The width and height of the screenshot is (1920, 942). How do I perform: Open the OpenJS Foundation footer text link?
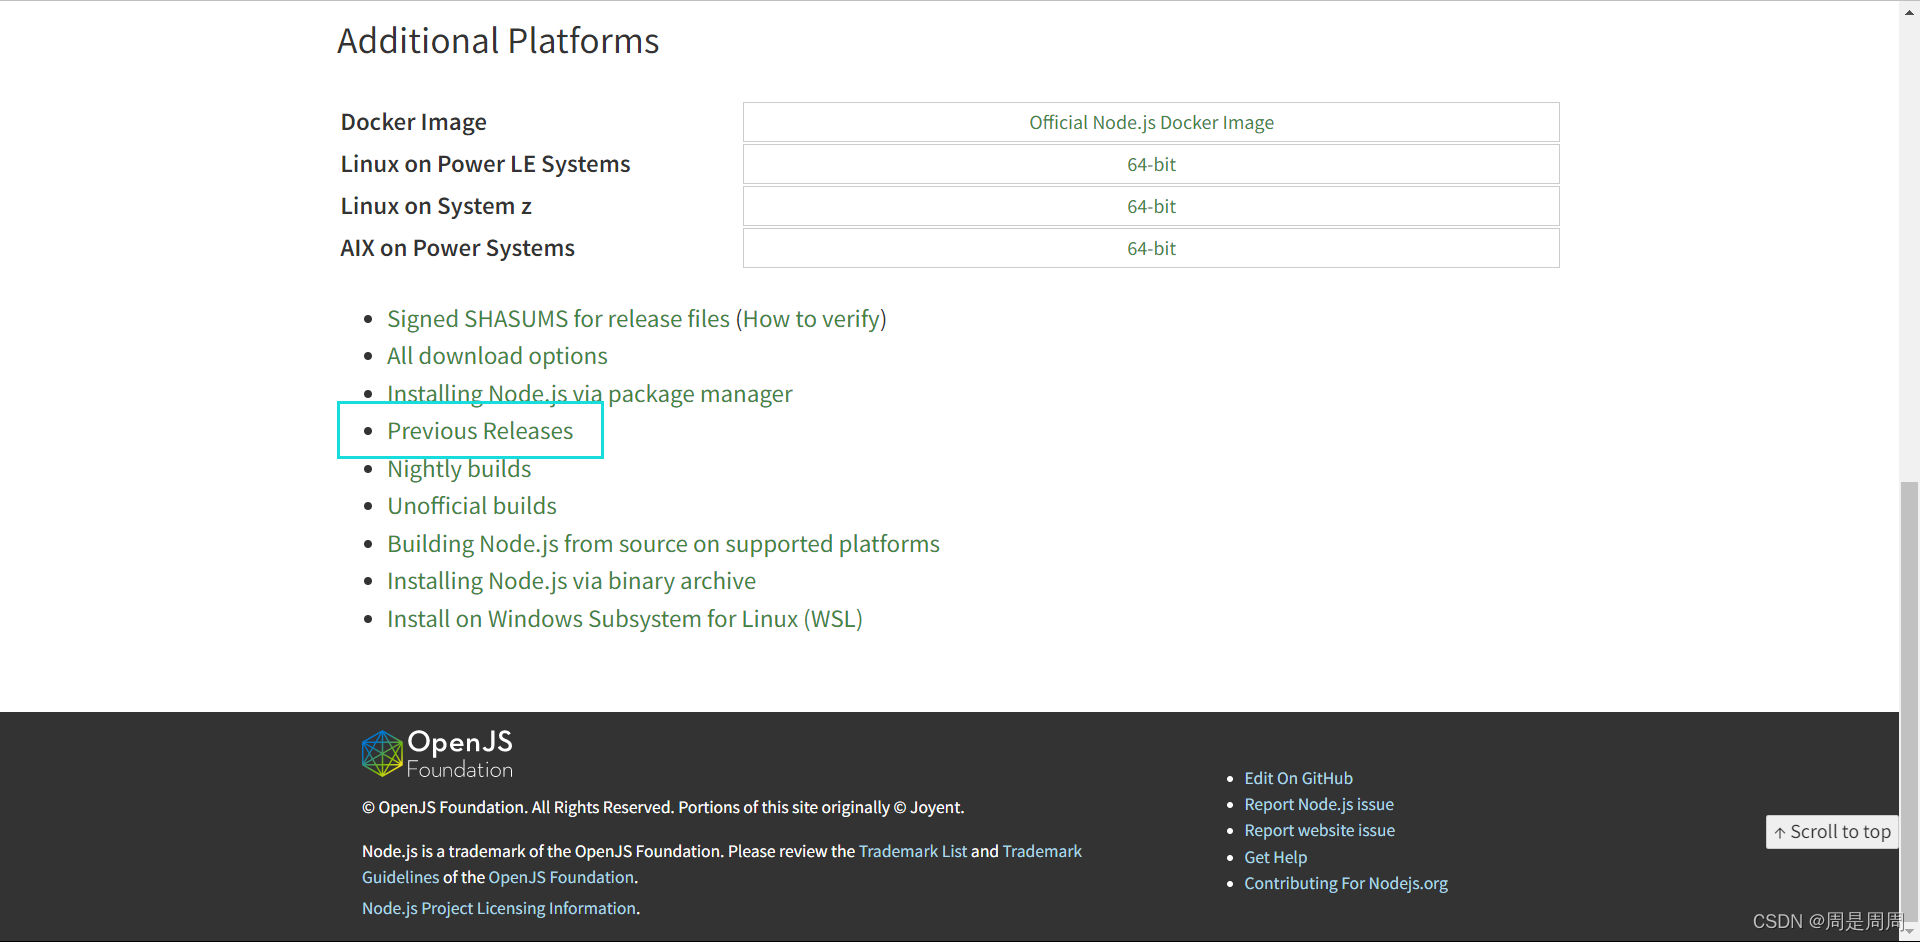tap(561, 877)
